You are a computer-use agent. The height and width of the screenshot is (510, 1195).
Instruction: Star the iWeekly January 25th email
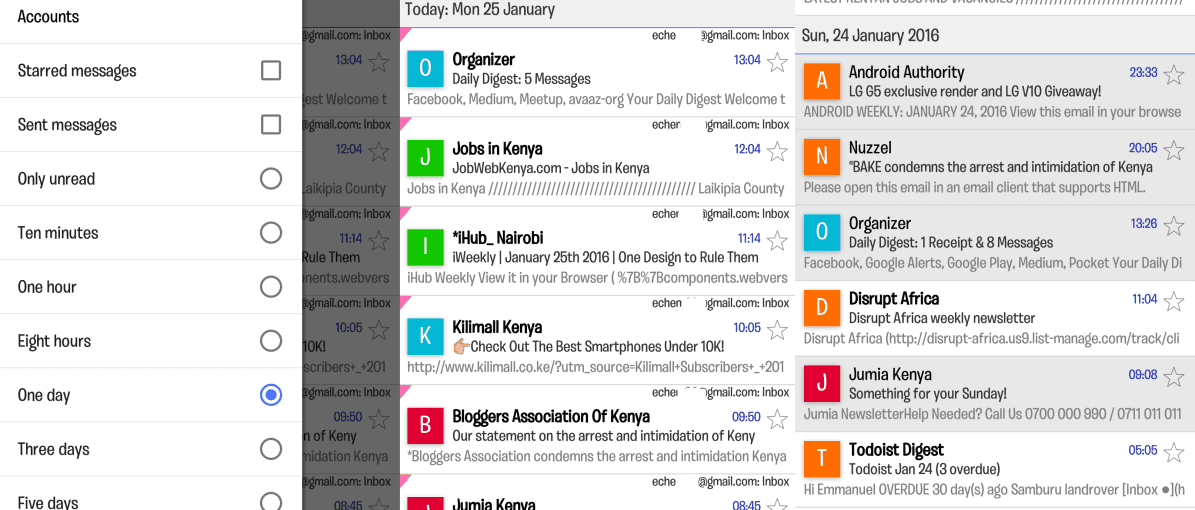point(777,240)
